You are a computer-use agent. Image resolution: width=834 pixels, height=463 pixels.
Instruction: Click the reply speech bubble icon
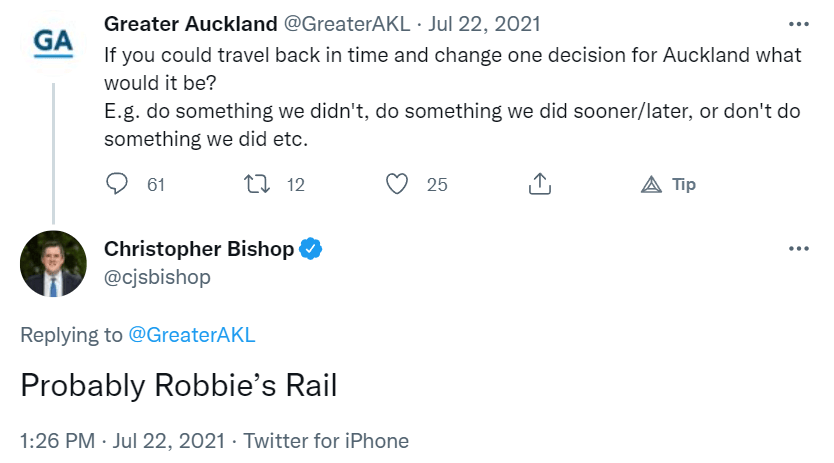point(117,184)
